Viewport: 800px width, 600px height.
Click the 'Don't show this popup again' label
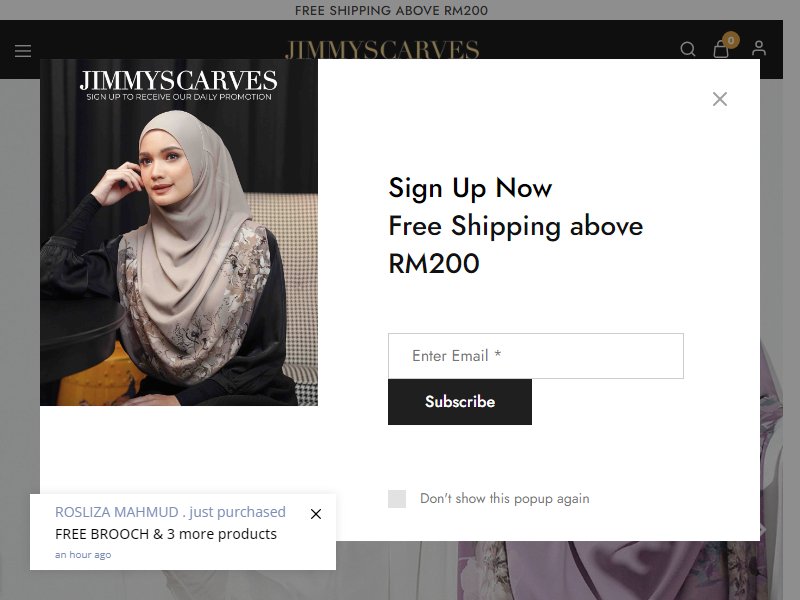tap(505, 498)
